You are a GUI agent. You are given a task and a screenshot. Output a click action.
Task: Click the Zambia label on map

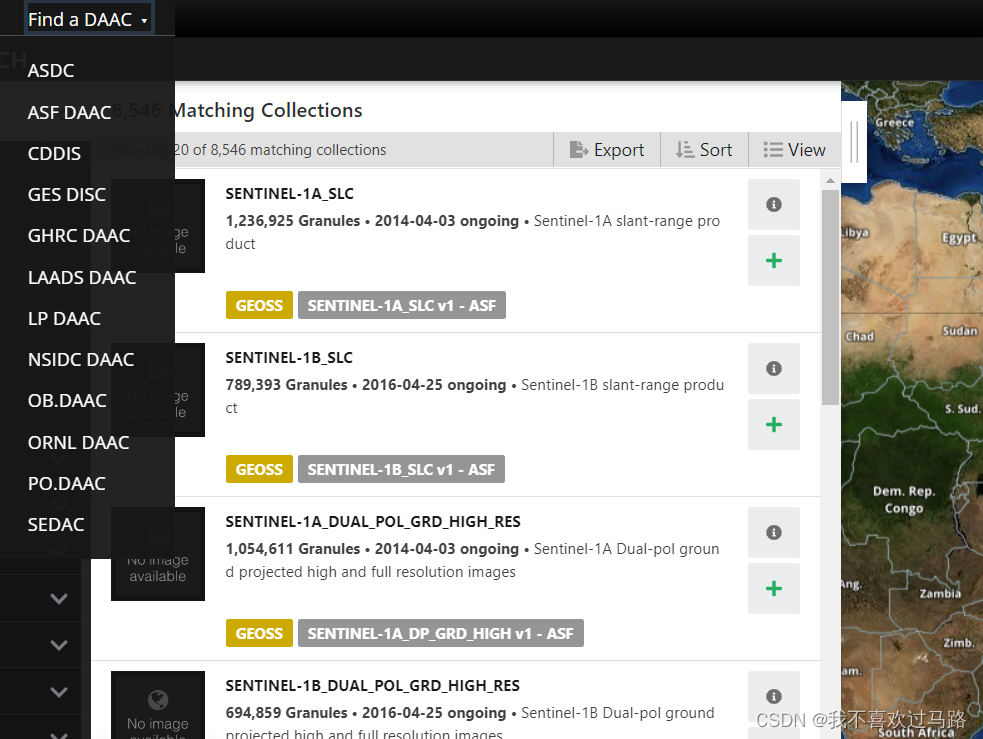point(940,594)
